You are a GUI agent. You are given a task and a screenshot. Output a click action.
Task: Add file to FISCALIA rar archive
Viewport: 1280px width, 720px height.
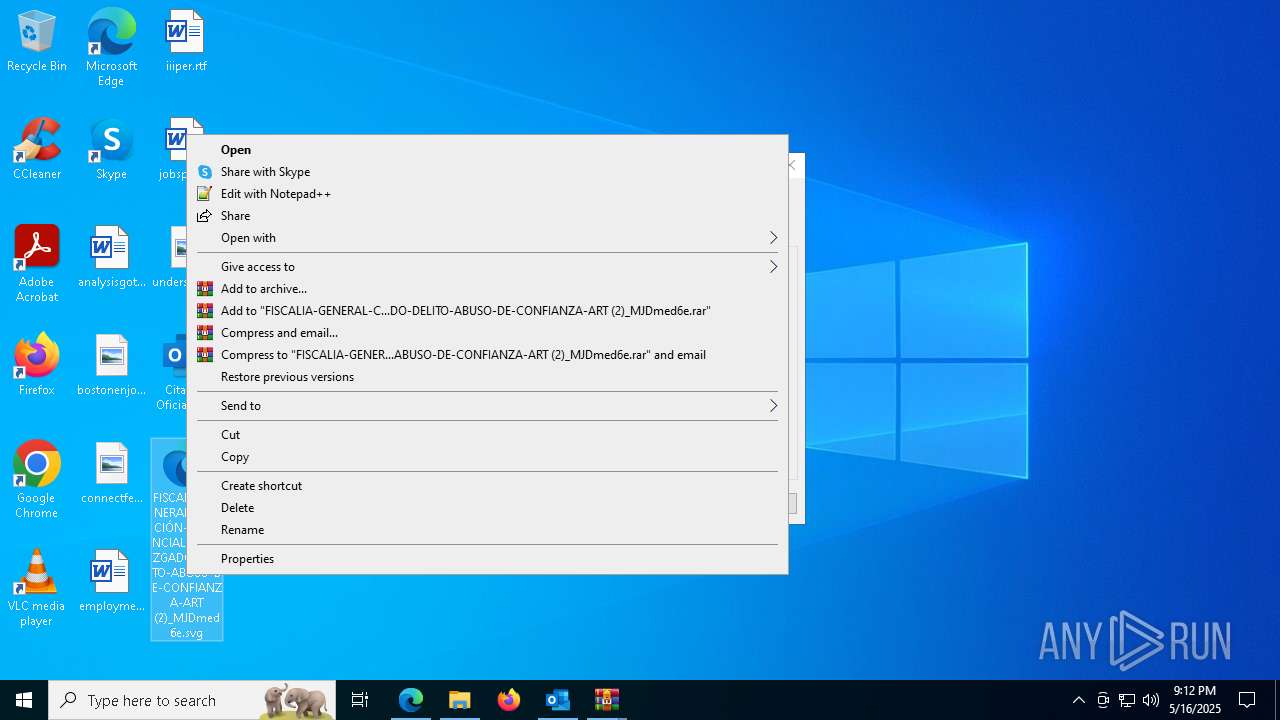coord(487,311)
